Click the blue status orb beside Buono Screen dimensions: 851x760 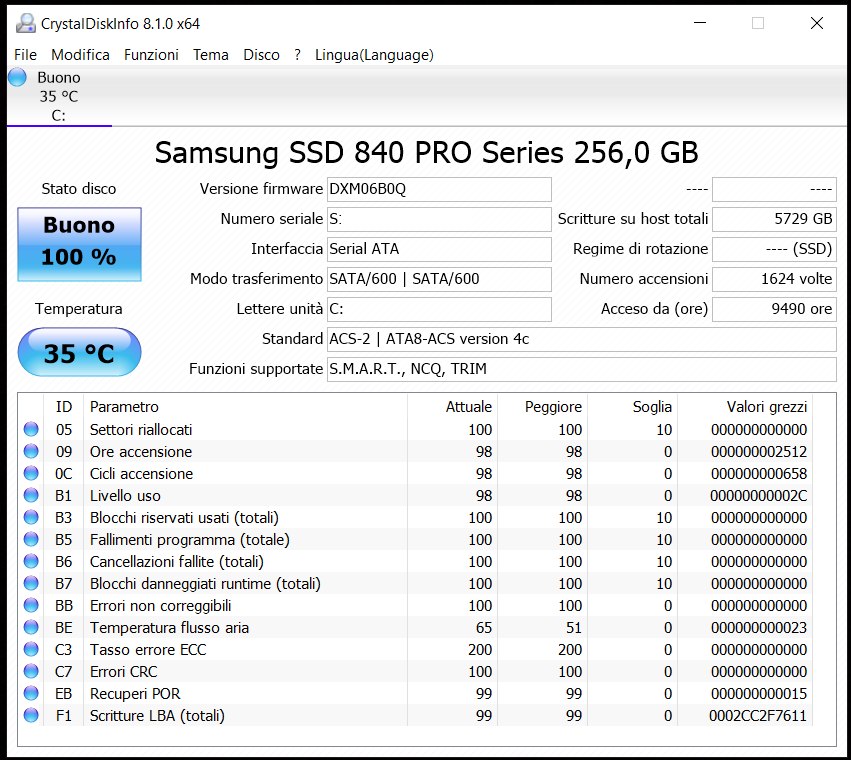click(x=17, y=77)
